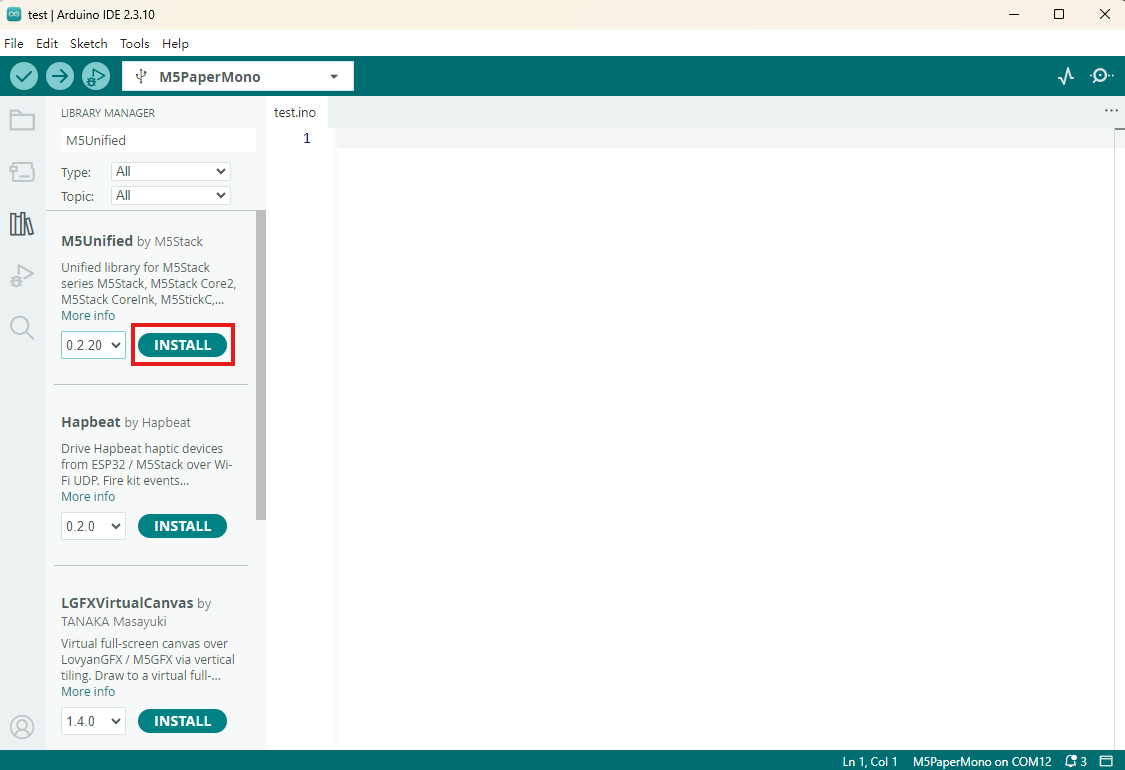Select the test.ino editor tab
1125x770 pixels.
(295, 113)
